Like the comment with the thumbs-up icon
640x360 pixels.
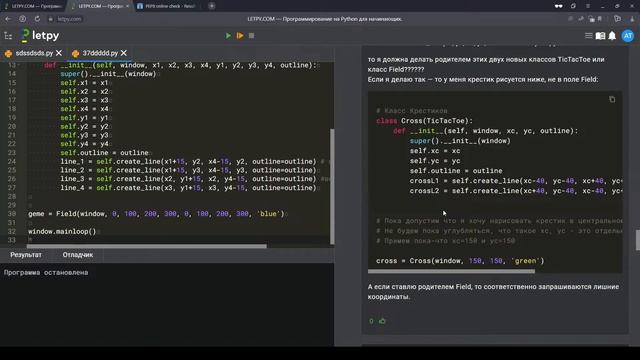[382, 321]
